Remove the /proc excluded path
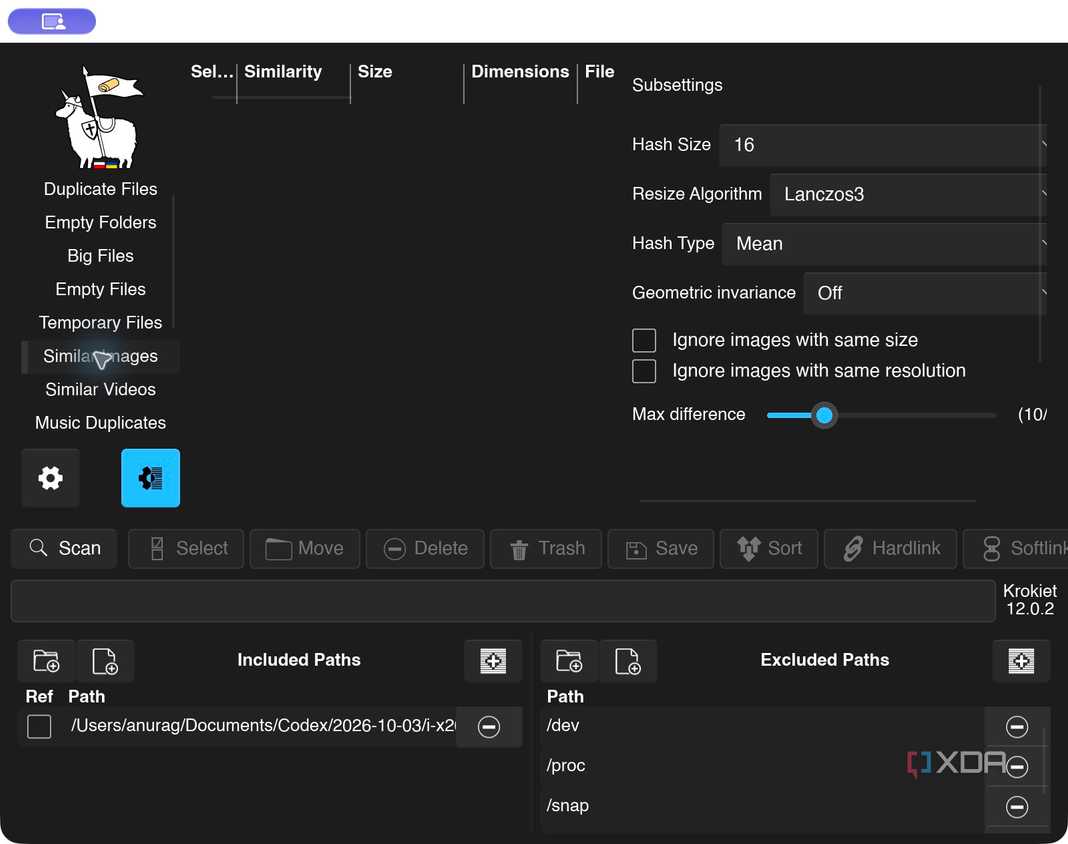 pyautogui.click(x=1017, y=767)
